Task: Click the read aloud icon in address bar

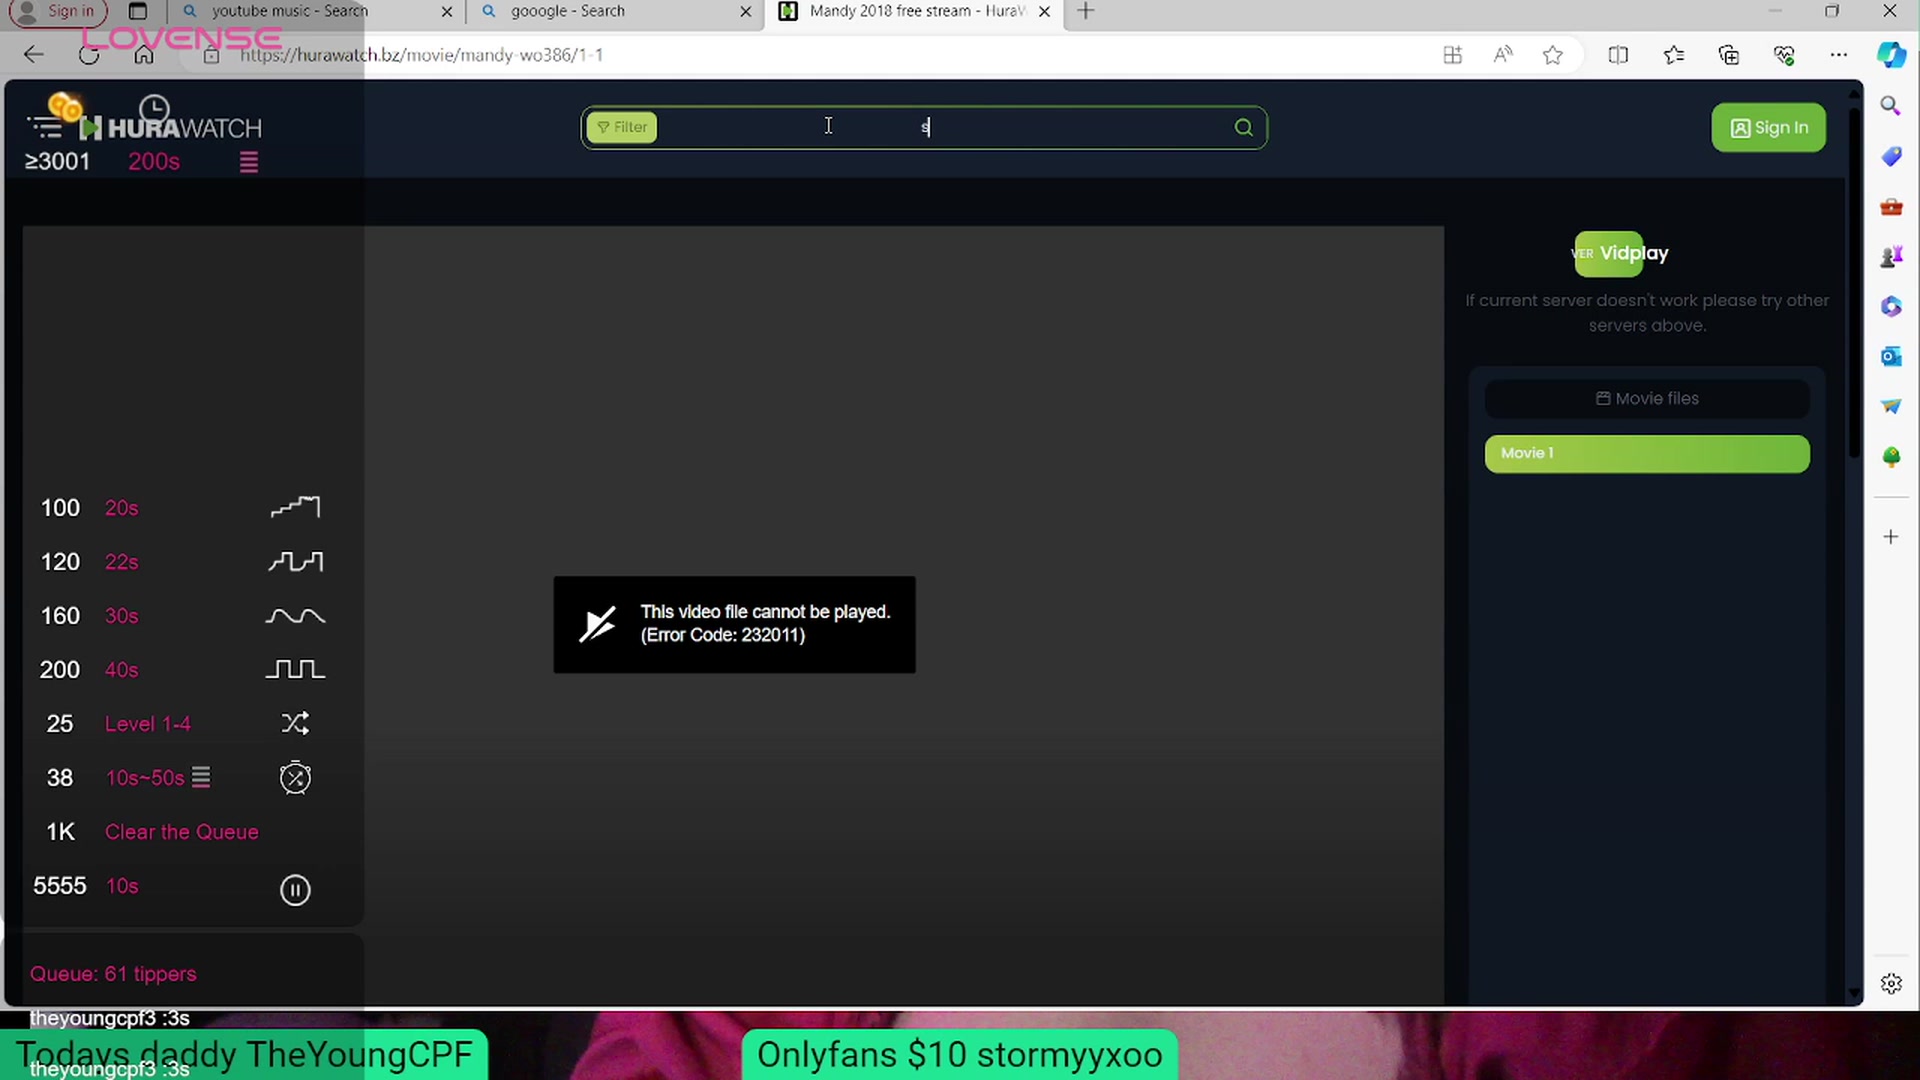Action: click(x=1502, y=55)
